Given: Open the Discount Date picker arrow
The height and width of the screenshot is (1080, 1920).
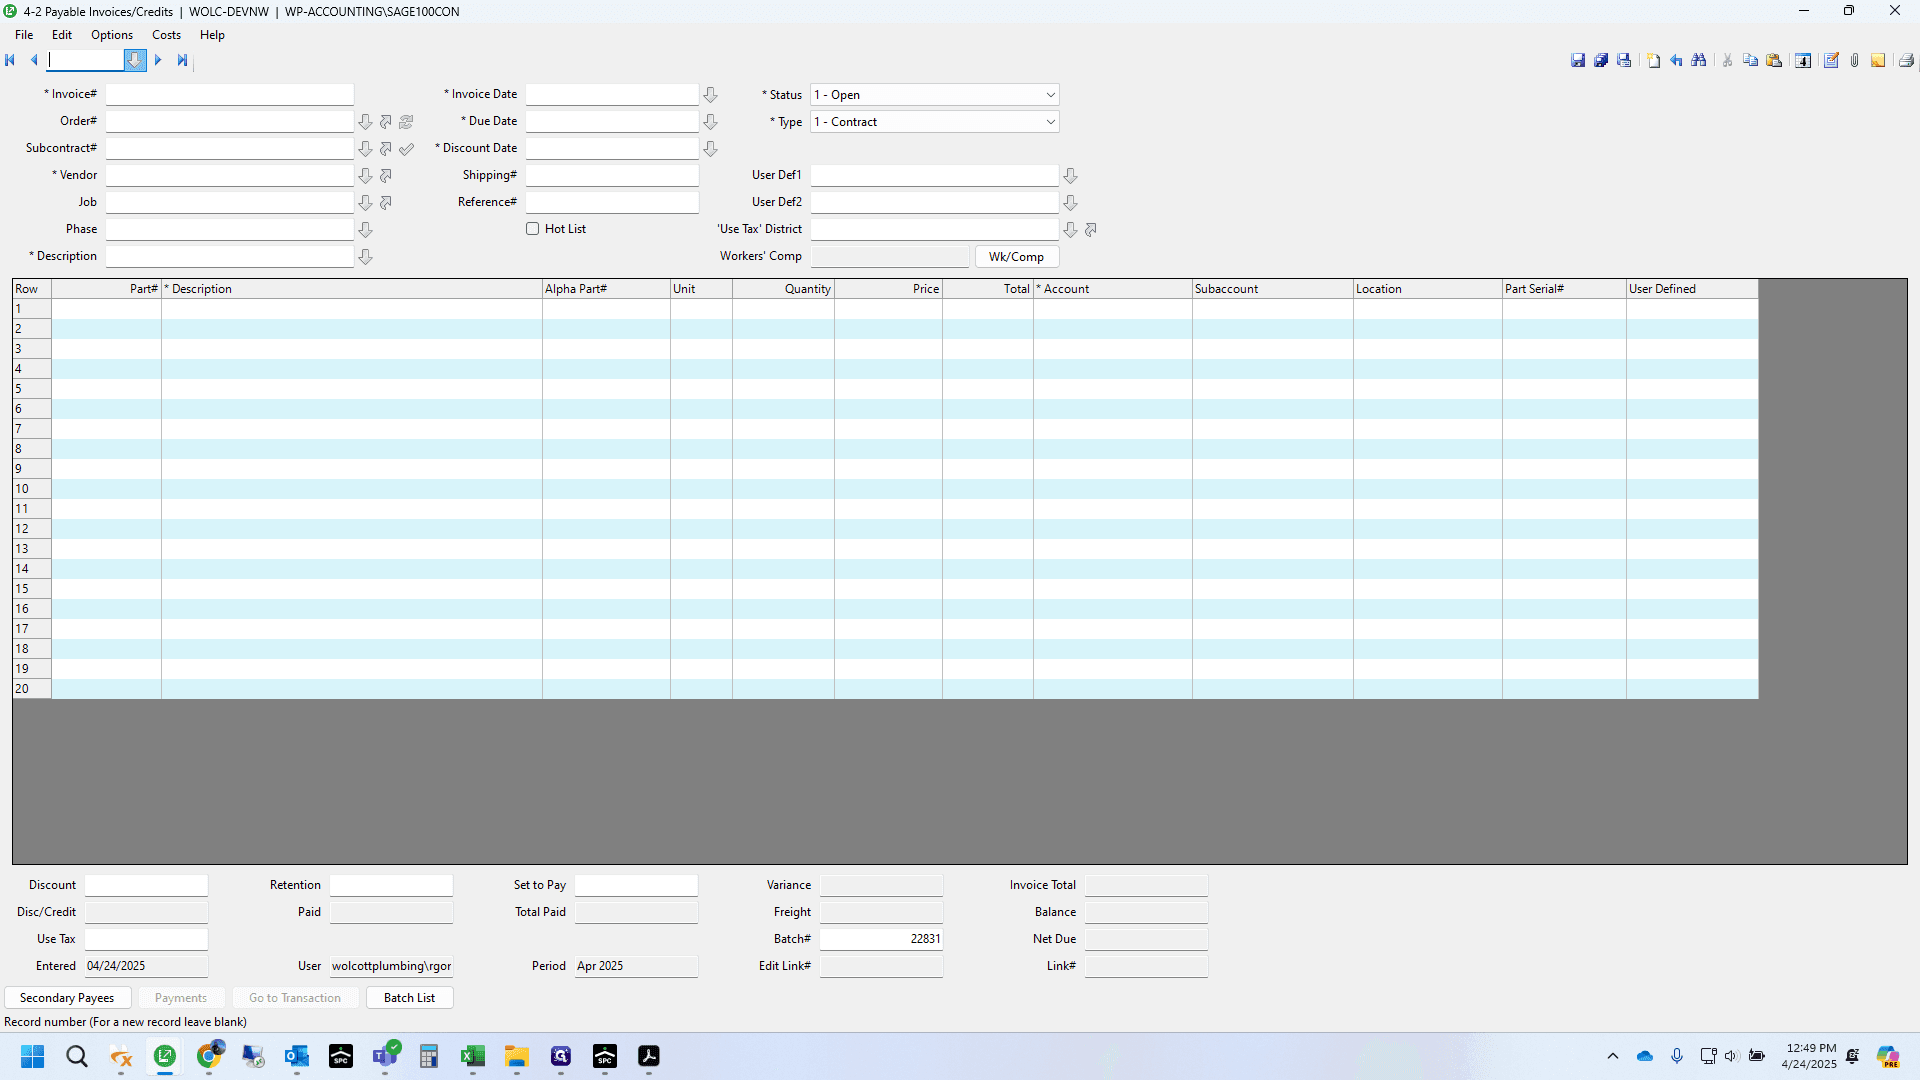Looking at the screenshot, I should 710,149.
